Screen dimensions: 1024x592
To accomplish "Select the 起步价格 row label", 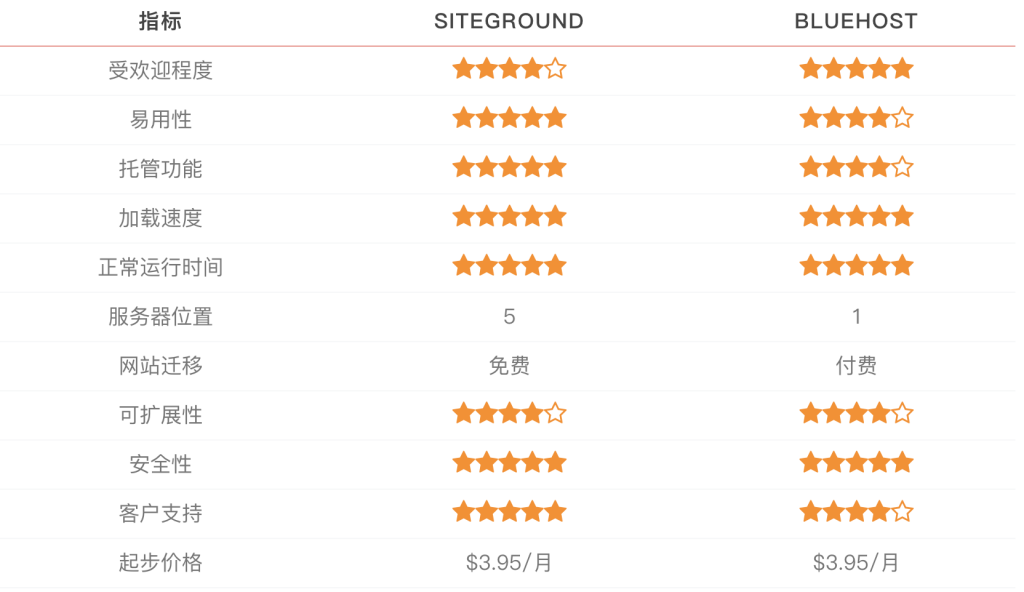I will click(160, 563).
